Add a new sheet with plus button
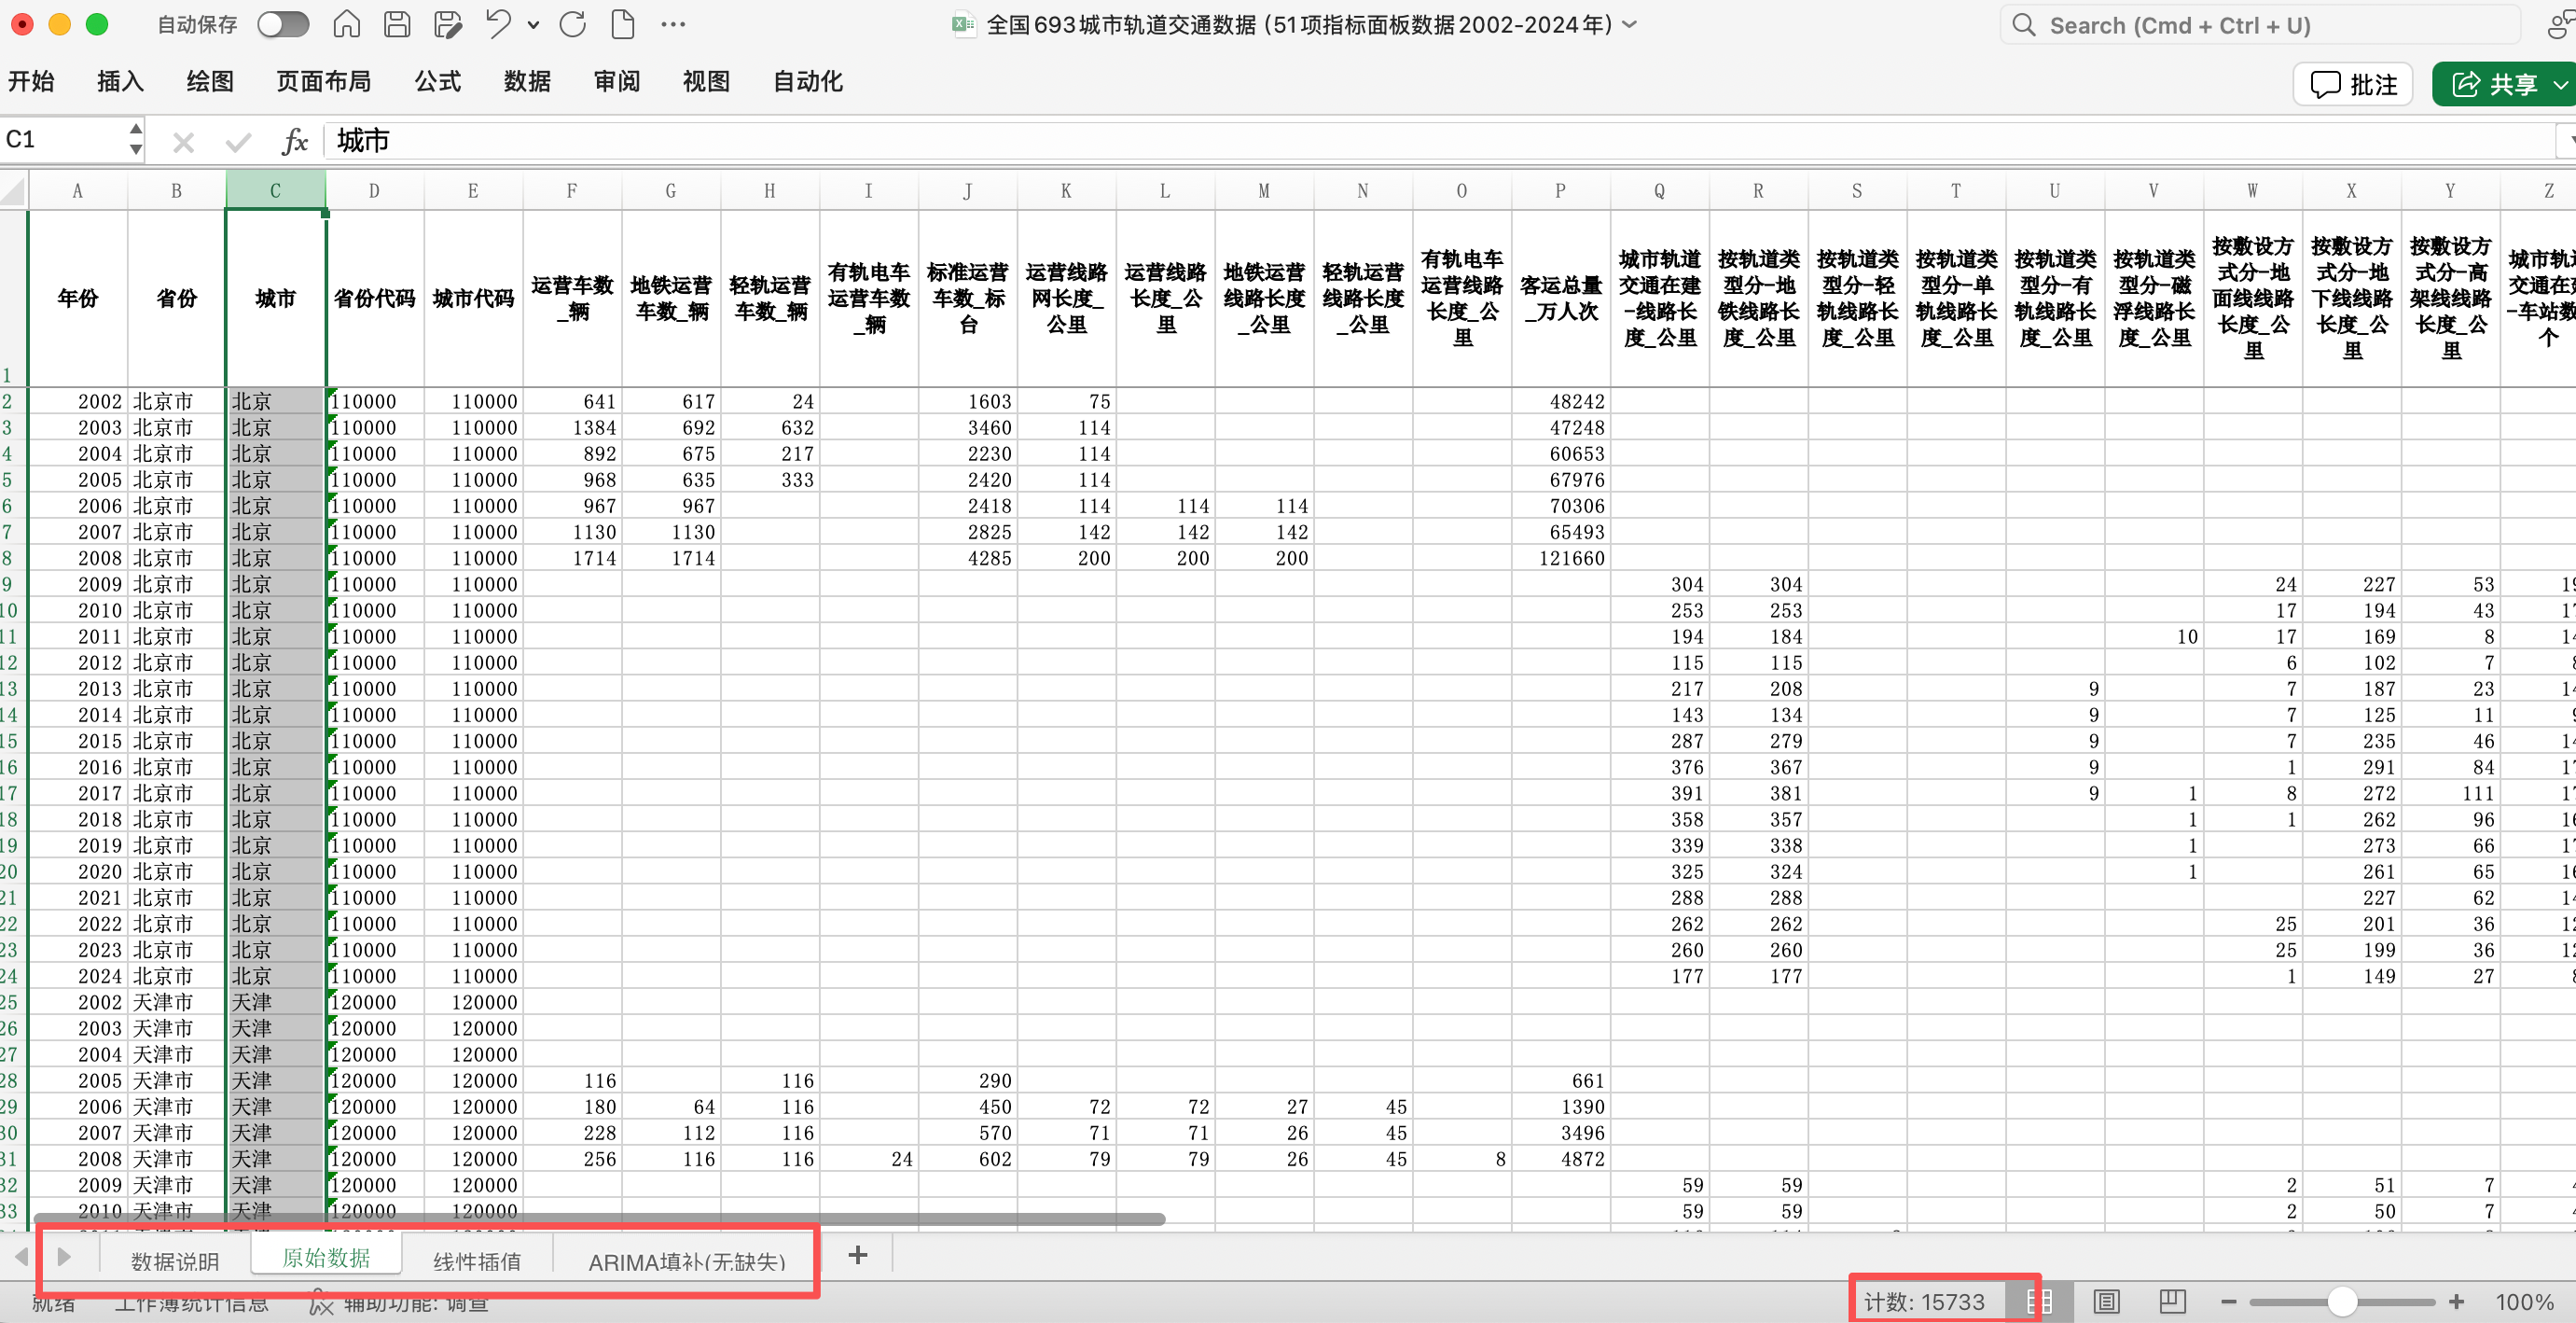Image resolution: width=2576 pixels, height=1323 pixels. 857,1255
